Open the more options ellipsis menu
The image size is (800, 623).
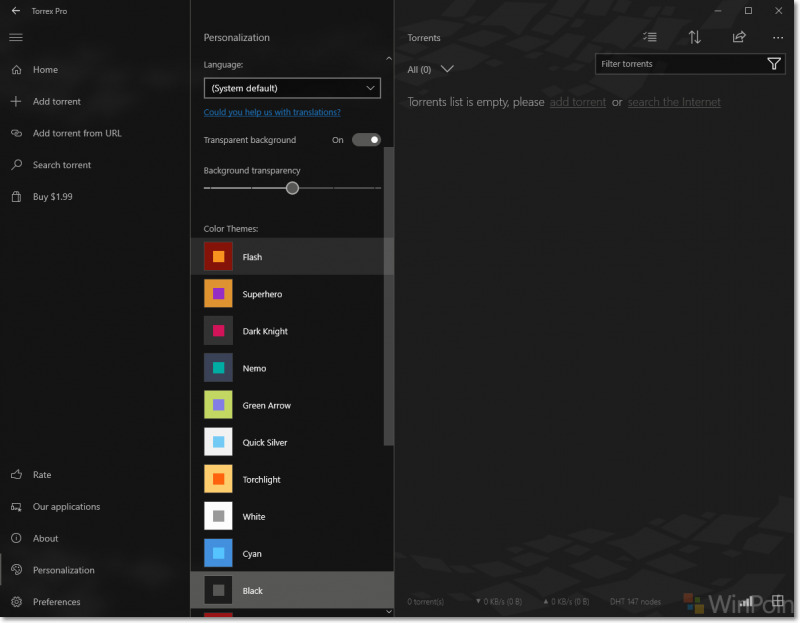[778, 37]
